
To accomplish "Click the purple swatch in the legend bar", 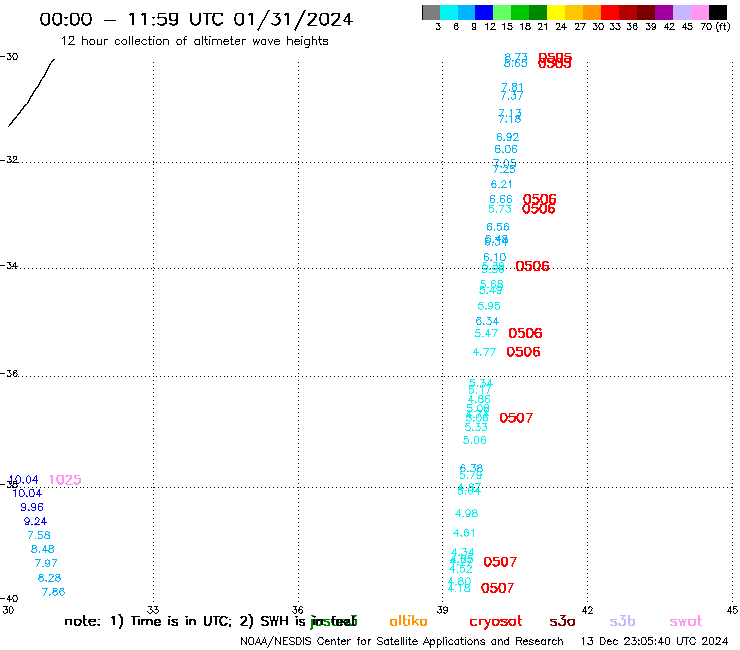I will pyautogui.click(x=664, y=12).
